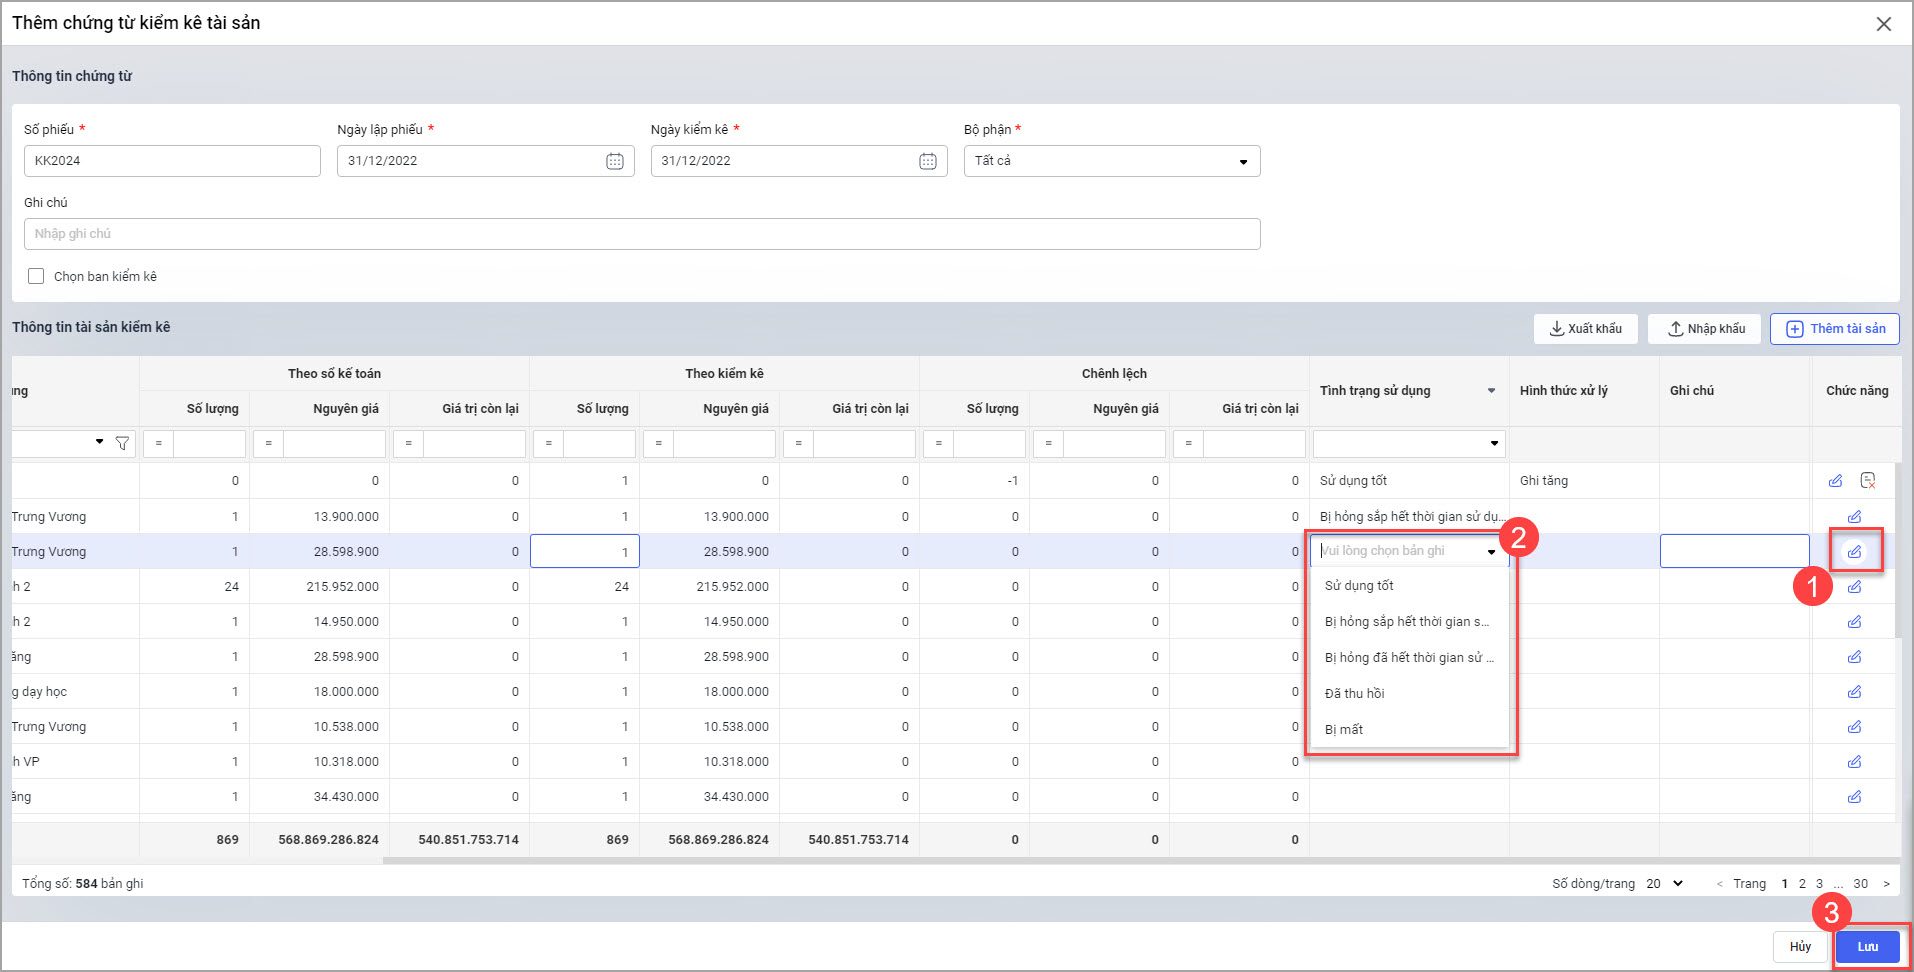This screenshot has height=972, width=1914.
Task: Click edit icon for 18.000.000 row
Action: coord(1854,692)
